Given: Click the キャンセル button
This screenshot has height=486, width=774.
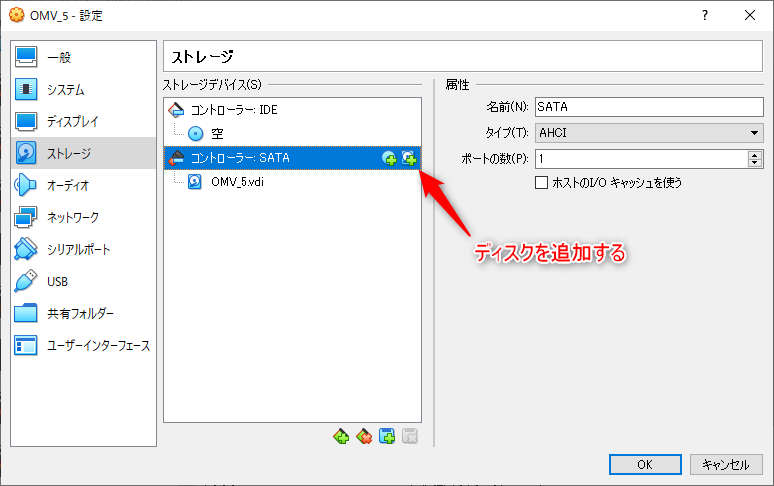Looking at the screenshot, I should click(x=726, y=464).
